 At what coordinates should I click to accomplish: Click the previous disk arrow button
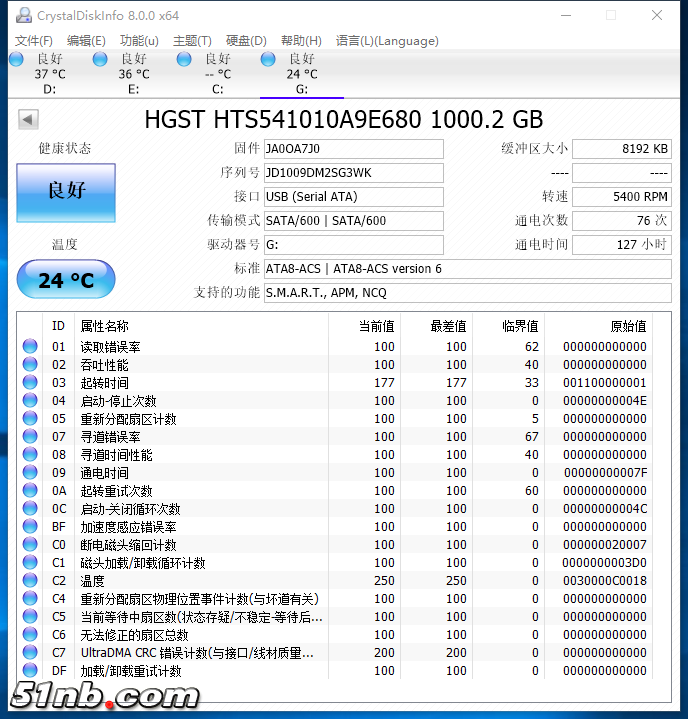coord(28,120)
